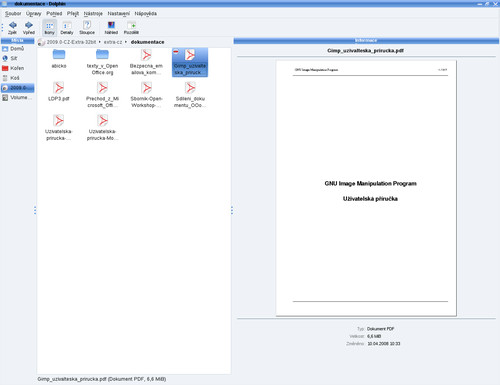The width and height of the screenshot is (500, 385).
Task: Select the 2009.0 disc place entry
Action: [17, 88]
